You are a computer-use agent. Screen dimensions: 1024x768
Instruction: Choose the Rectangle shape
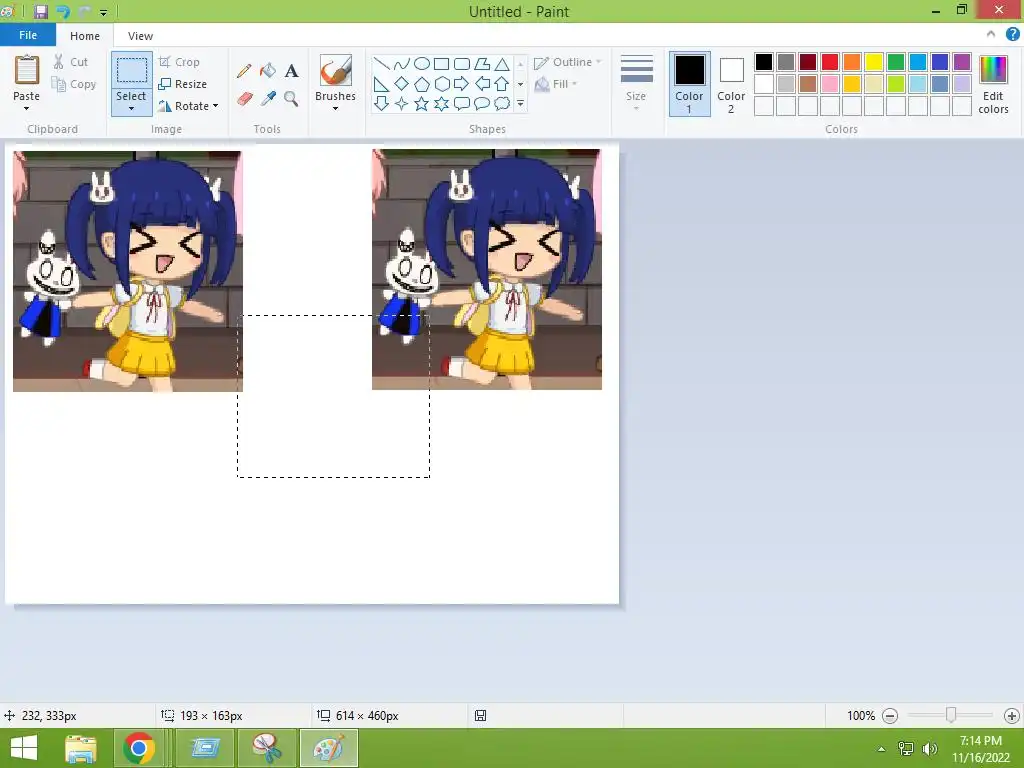441,63
